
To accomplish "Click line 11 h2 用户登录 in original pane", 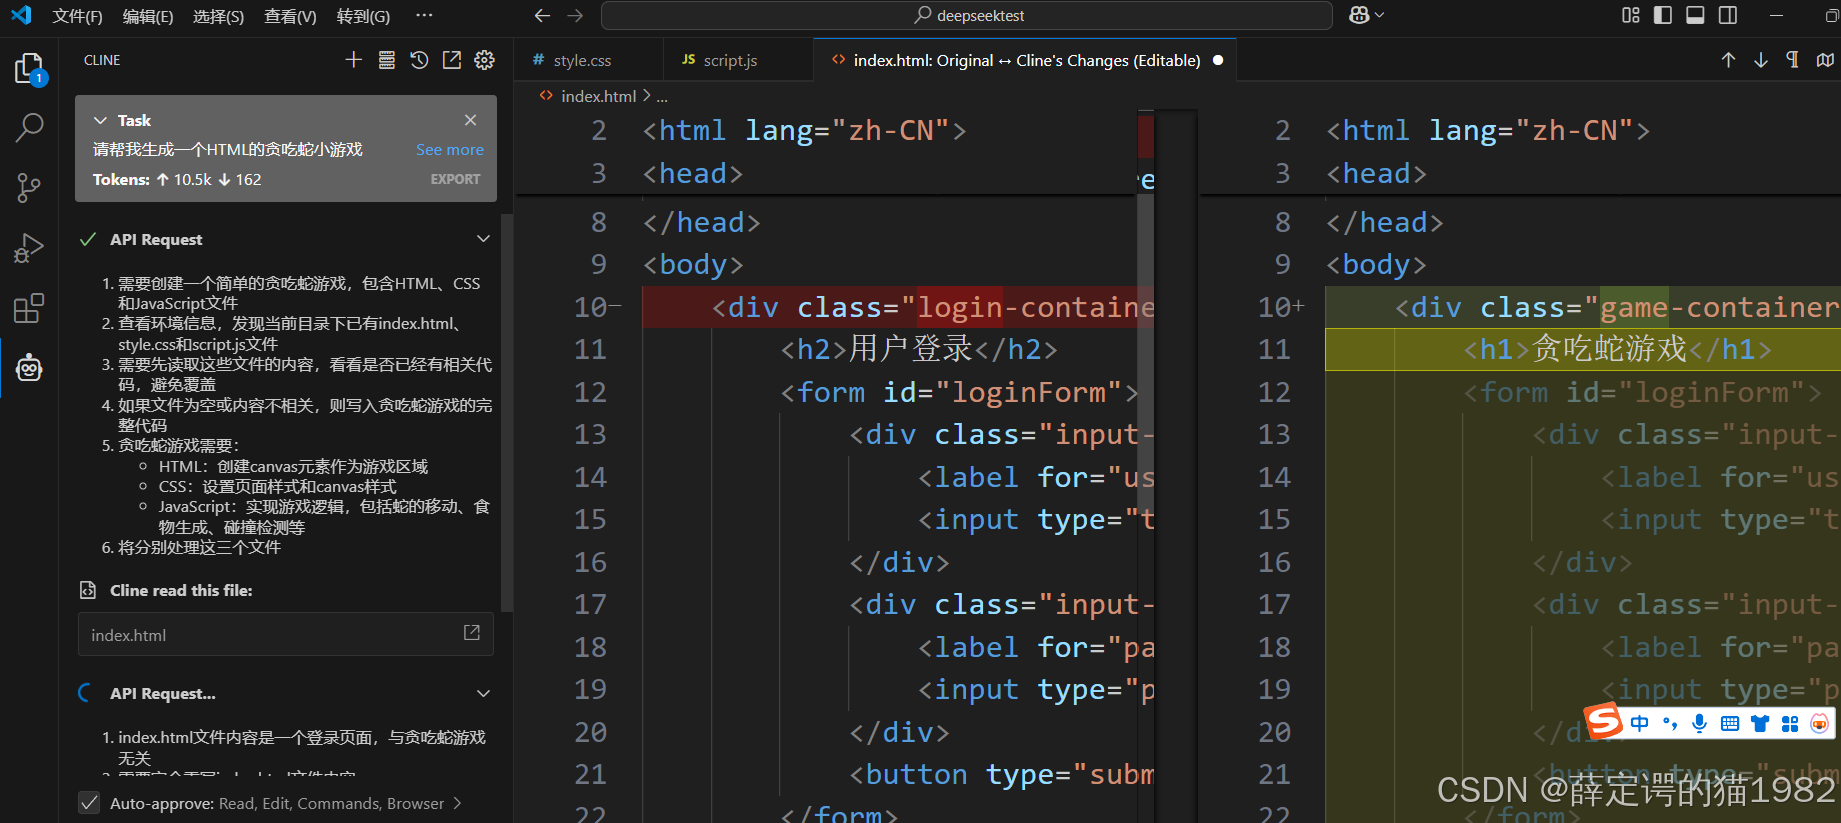I will point(918,349).
